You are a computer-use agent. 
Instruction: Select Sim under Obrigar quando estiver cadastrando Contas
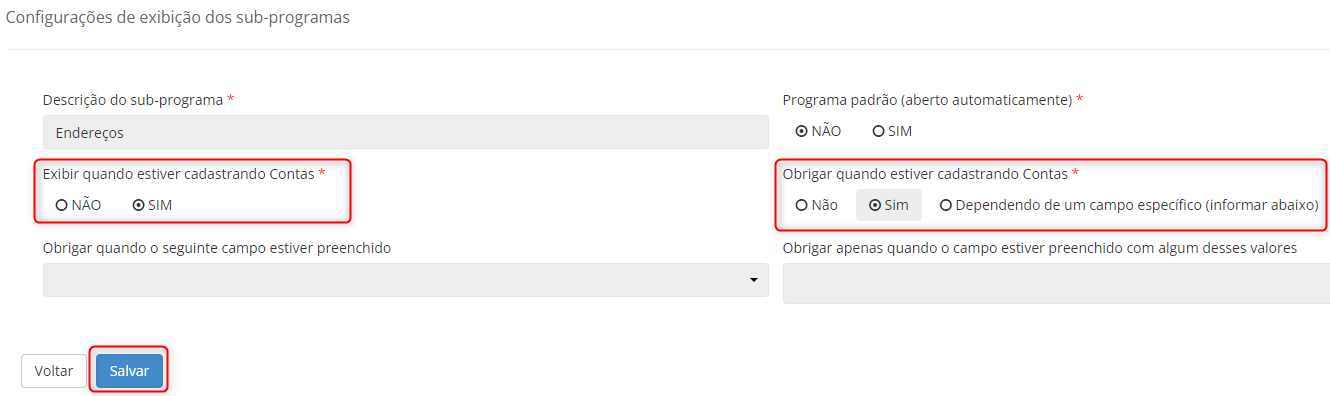tap(889, 205)
